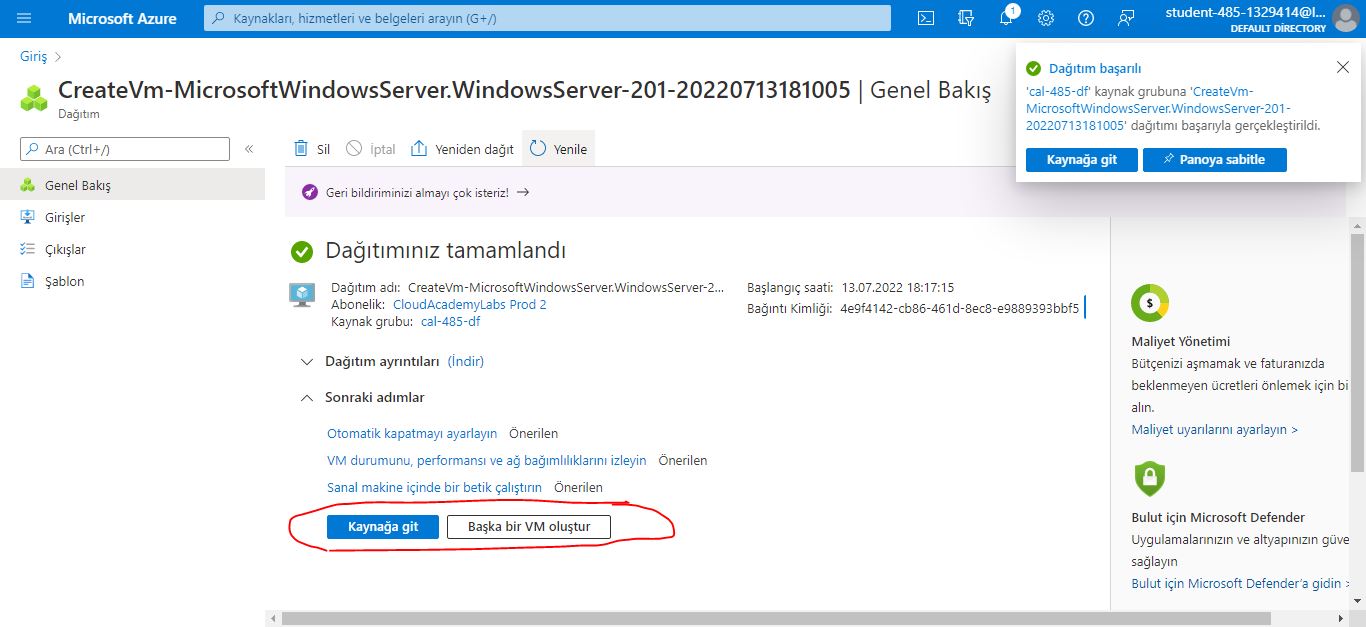Click Başka bir VM oluştur button
Screen dimensions: 1366x627
point(529,527)
